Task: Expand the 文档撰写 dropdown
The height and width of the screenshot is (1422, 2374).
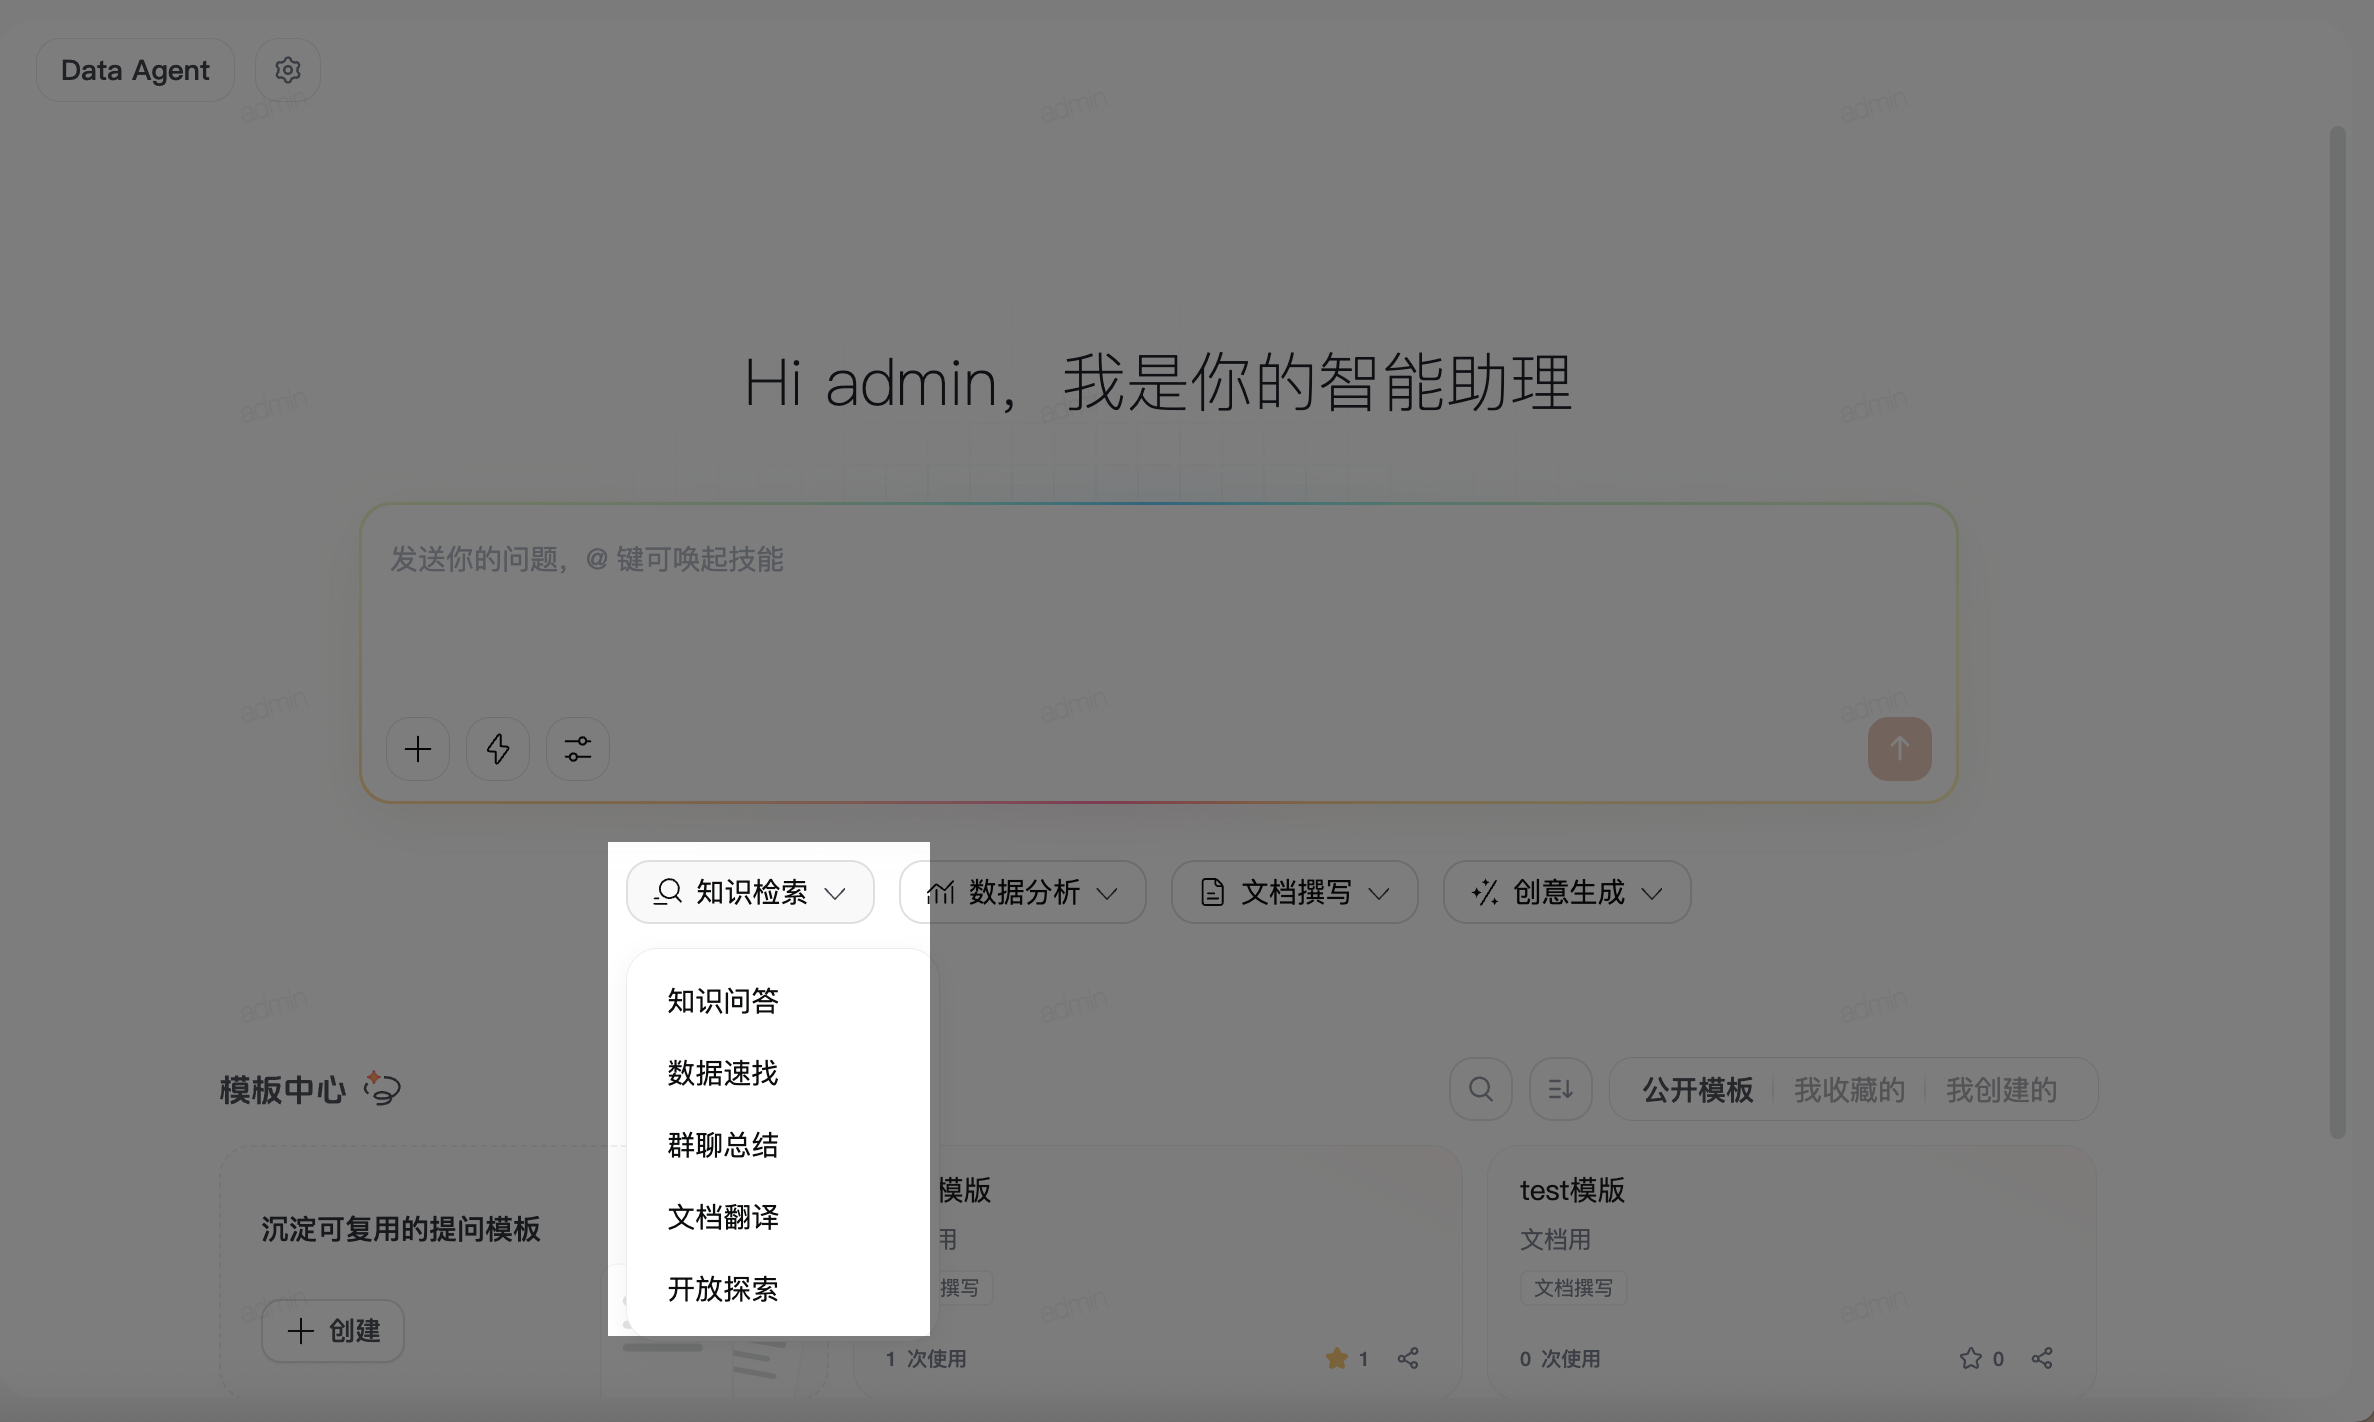Action: click(x=1379, y=893)
